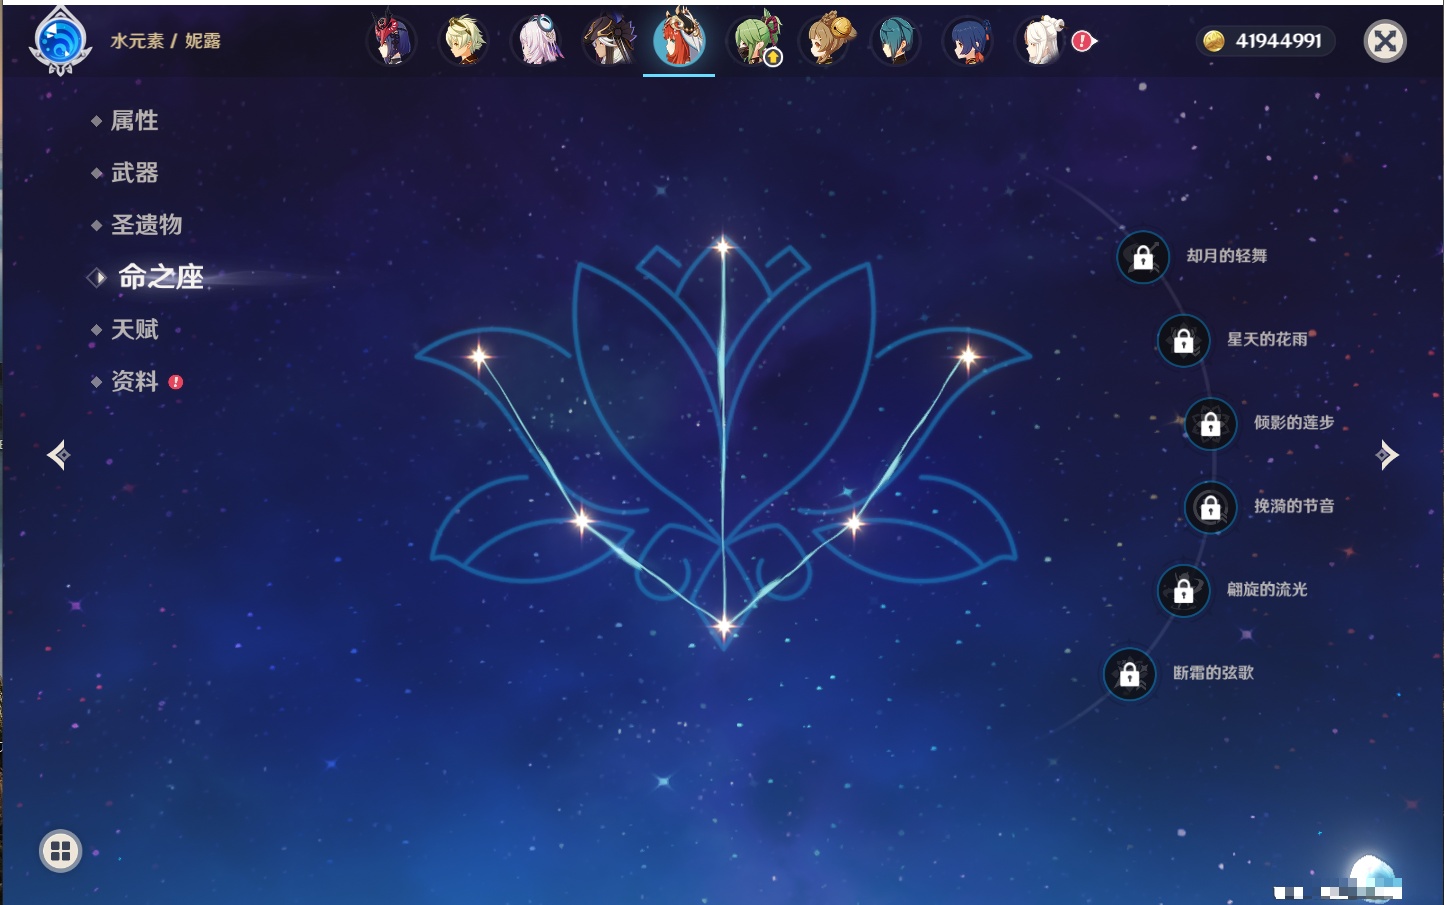This screenshot has width=1444, height=905.
Task: Select the red-haired horned Nilou avatar
Action: point(679,38)
